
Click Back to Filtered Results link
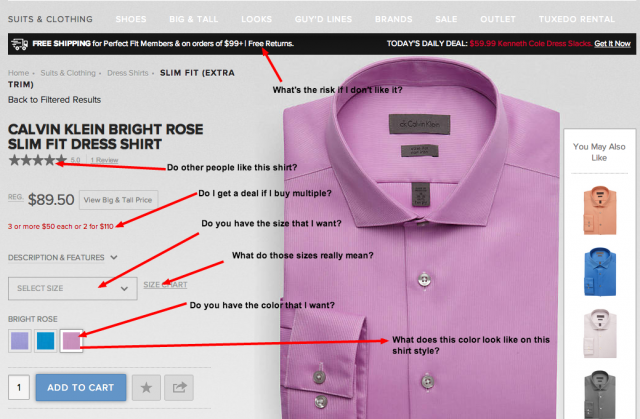tap(54, 100)
